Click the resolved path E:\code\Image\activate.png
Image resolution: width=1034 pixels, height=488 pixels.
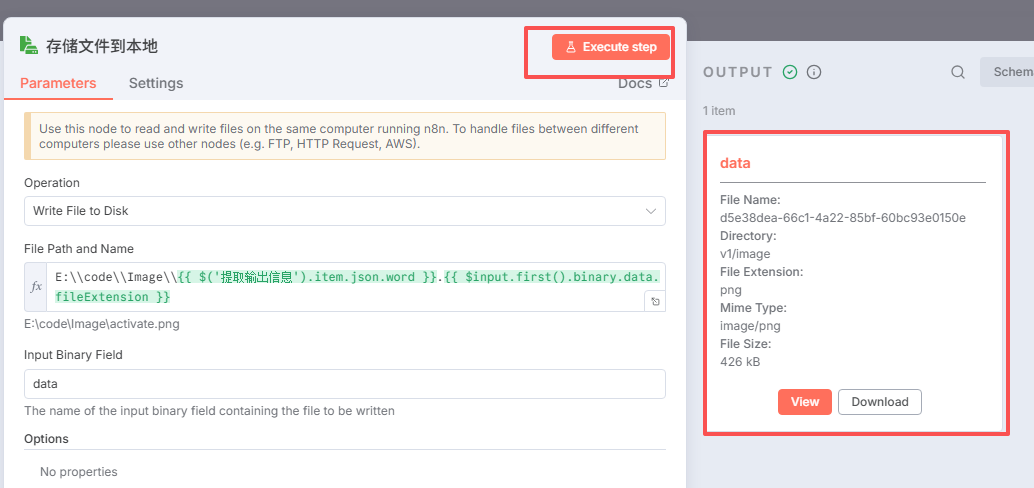102,324
